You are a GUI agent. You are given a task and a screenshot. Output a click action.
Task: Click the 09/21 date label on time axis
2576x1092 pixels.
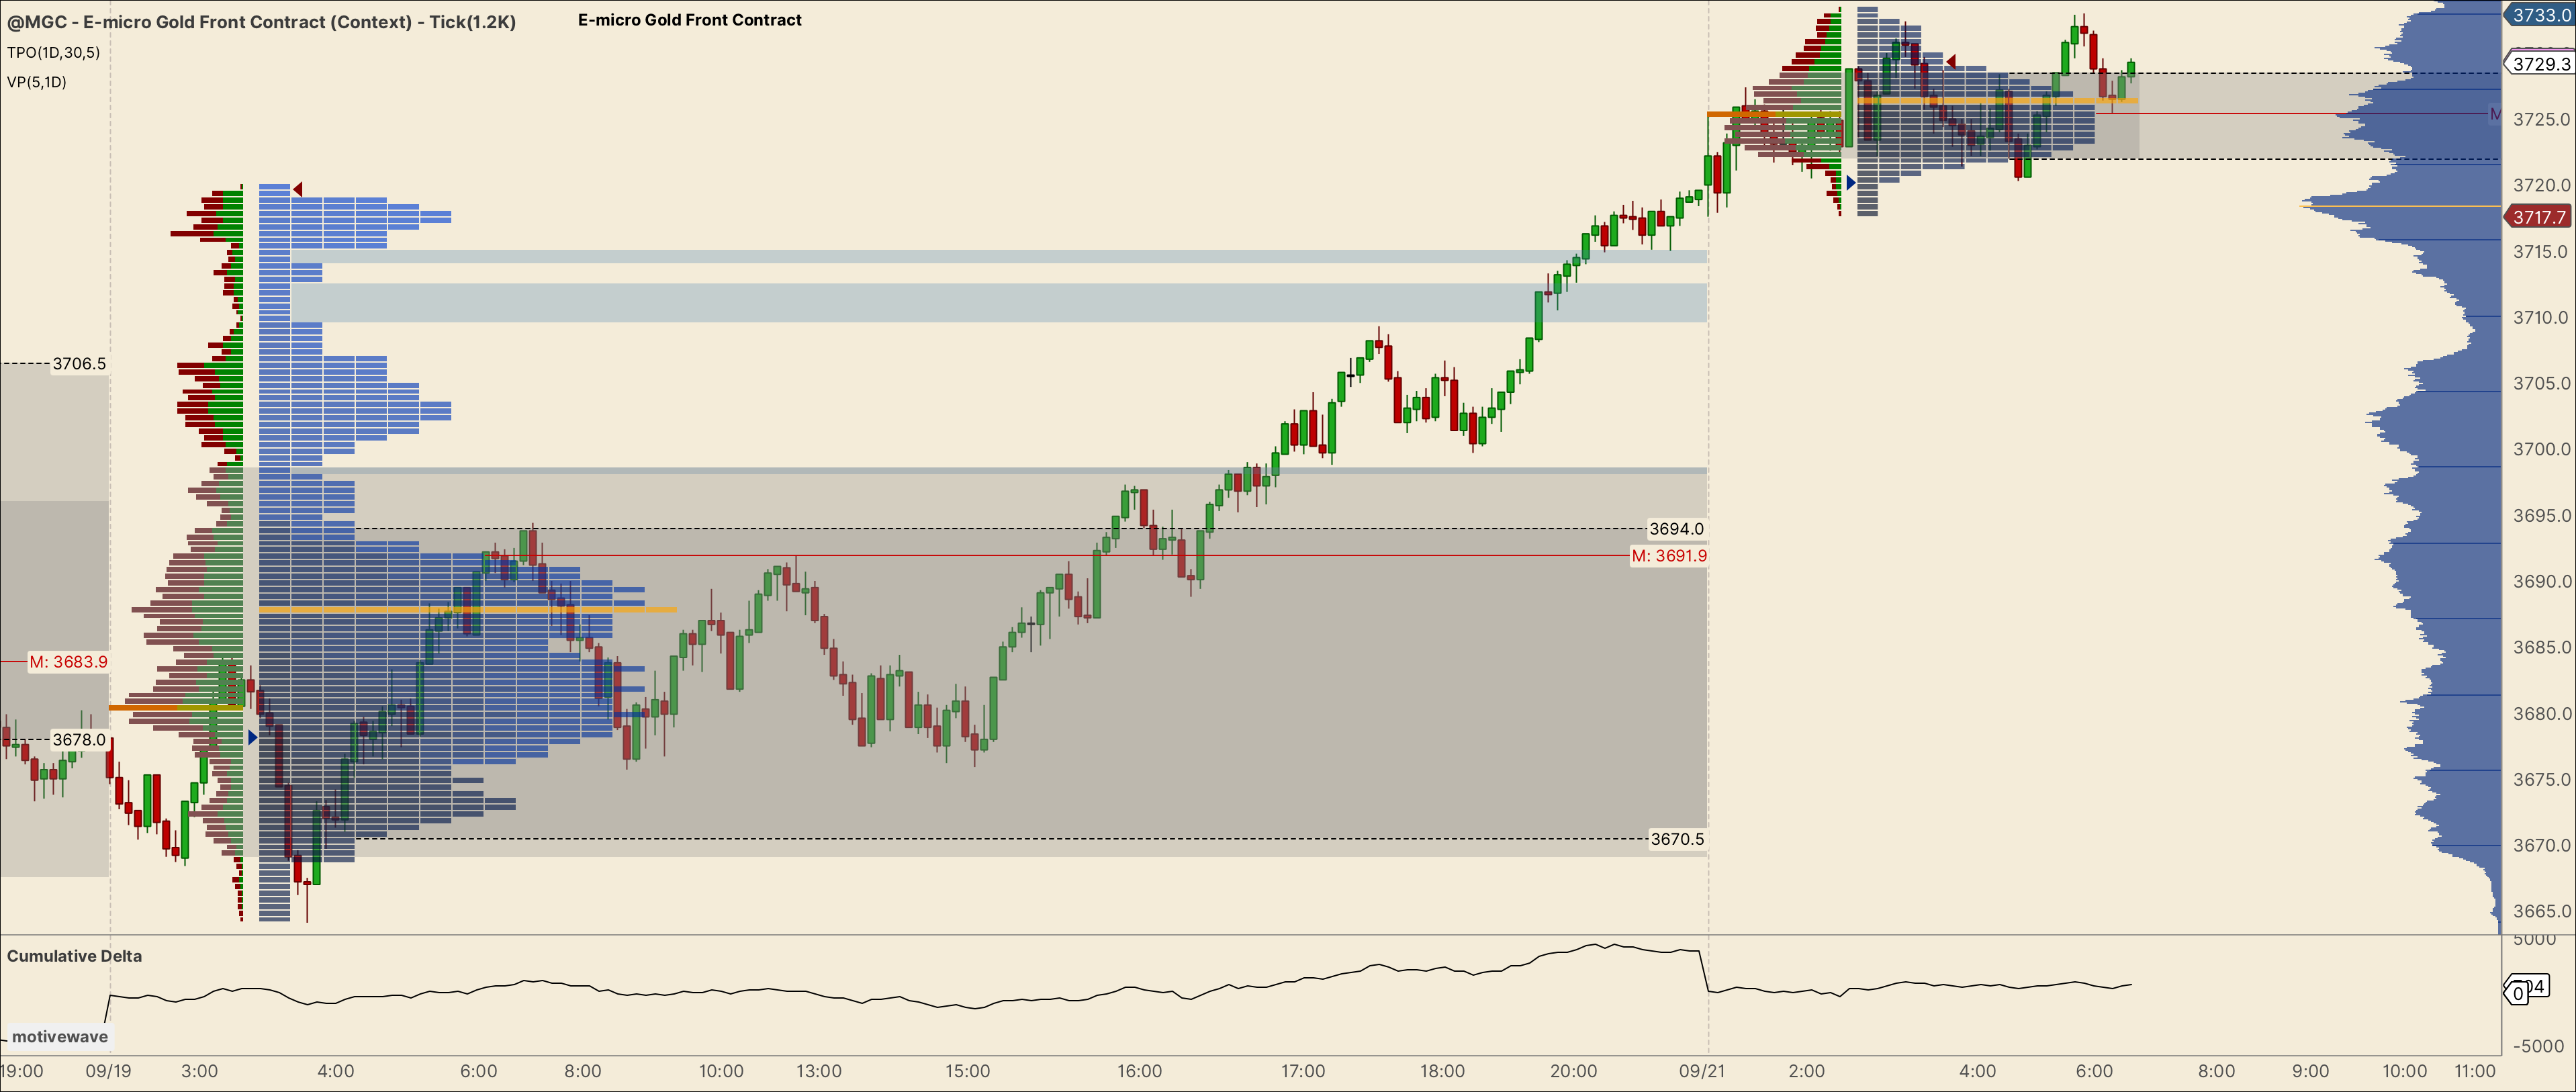[x=1702, y=1071]
